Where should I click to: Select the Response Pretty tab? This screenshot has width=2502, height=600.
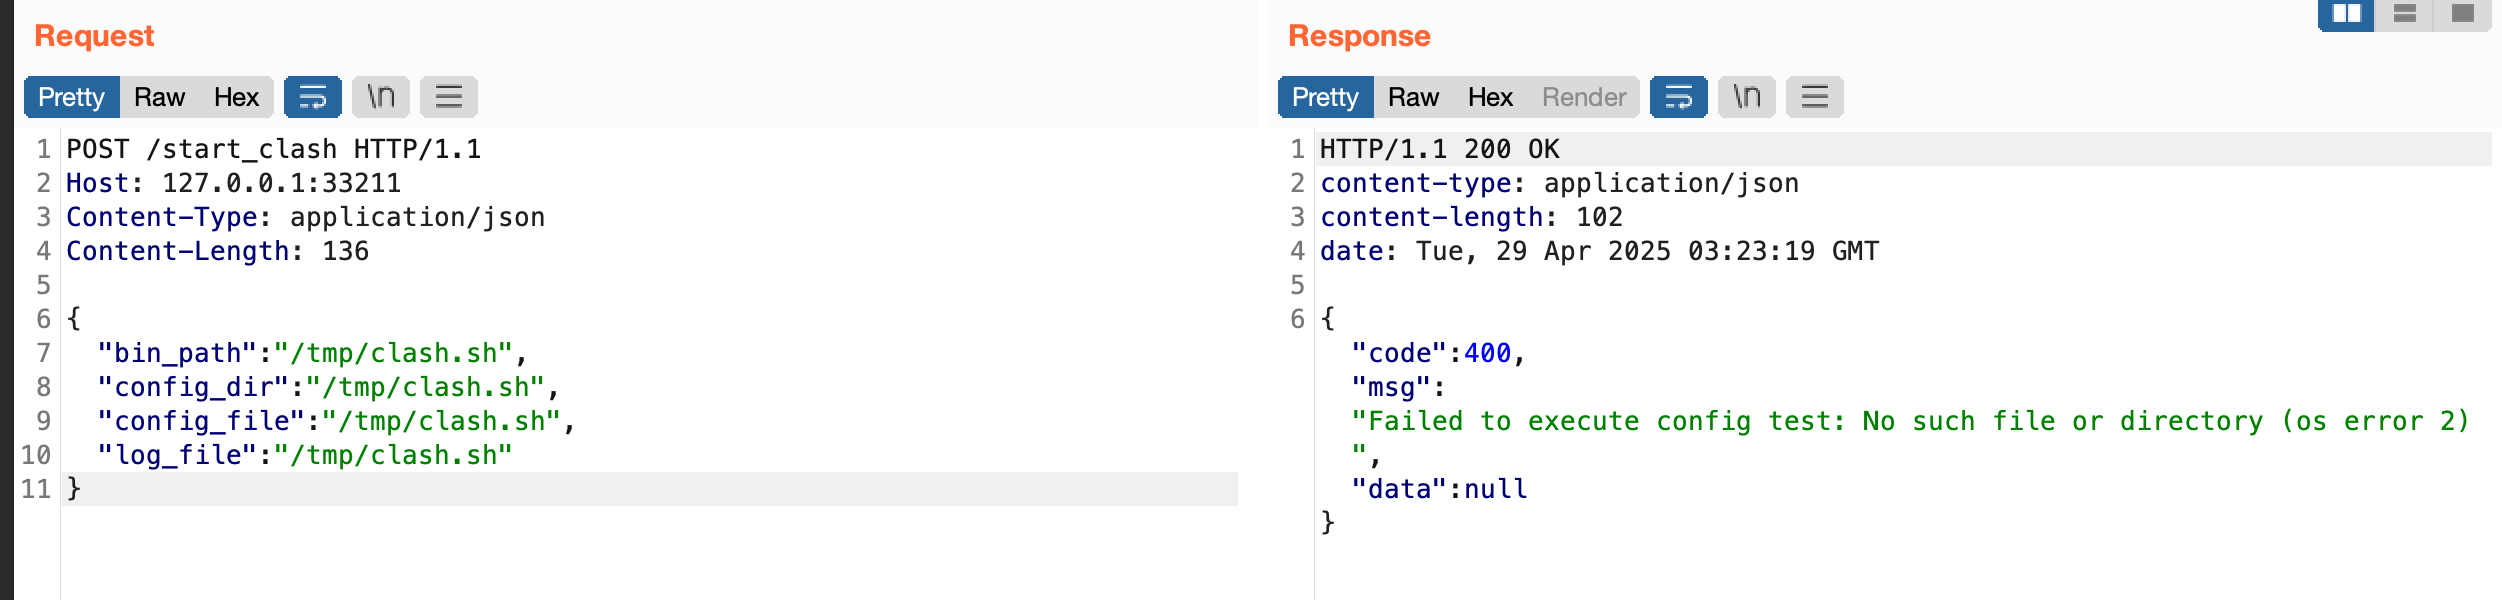coord(1325,97)
